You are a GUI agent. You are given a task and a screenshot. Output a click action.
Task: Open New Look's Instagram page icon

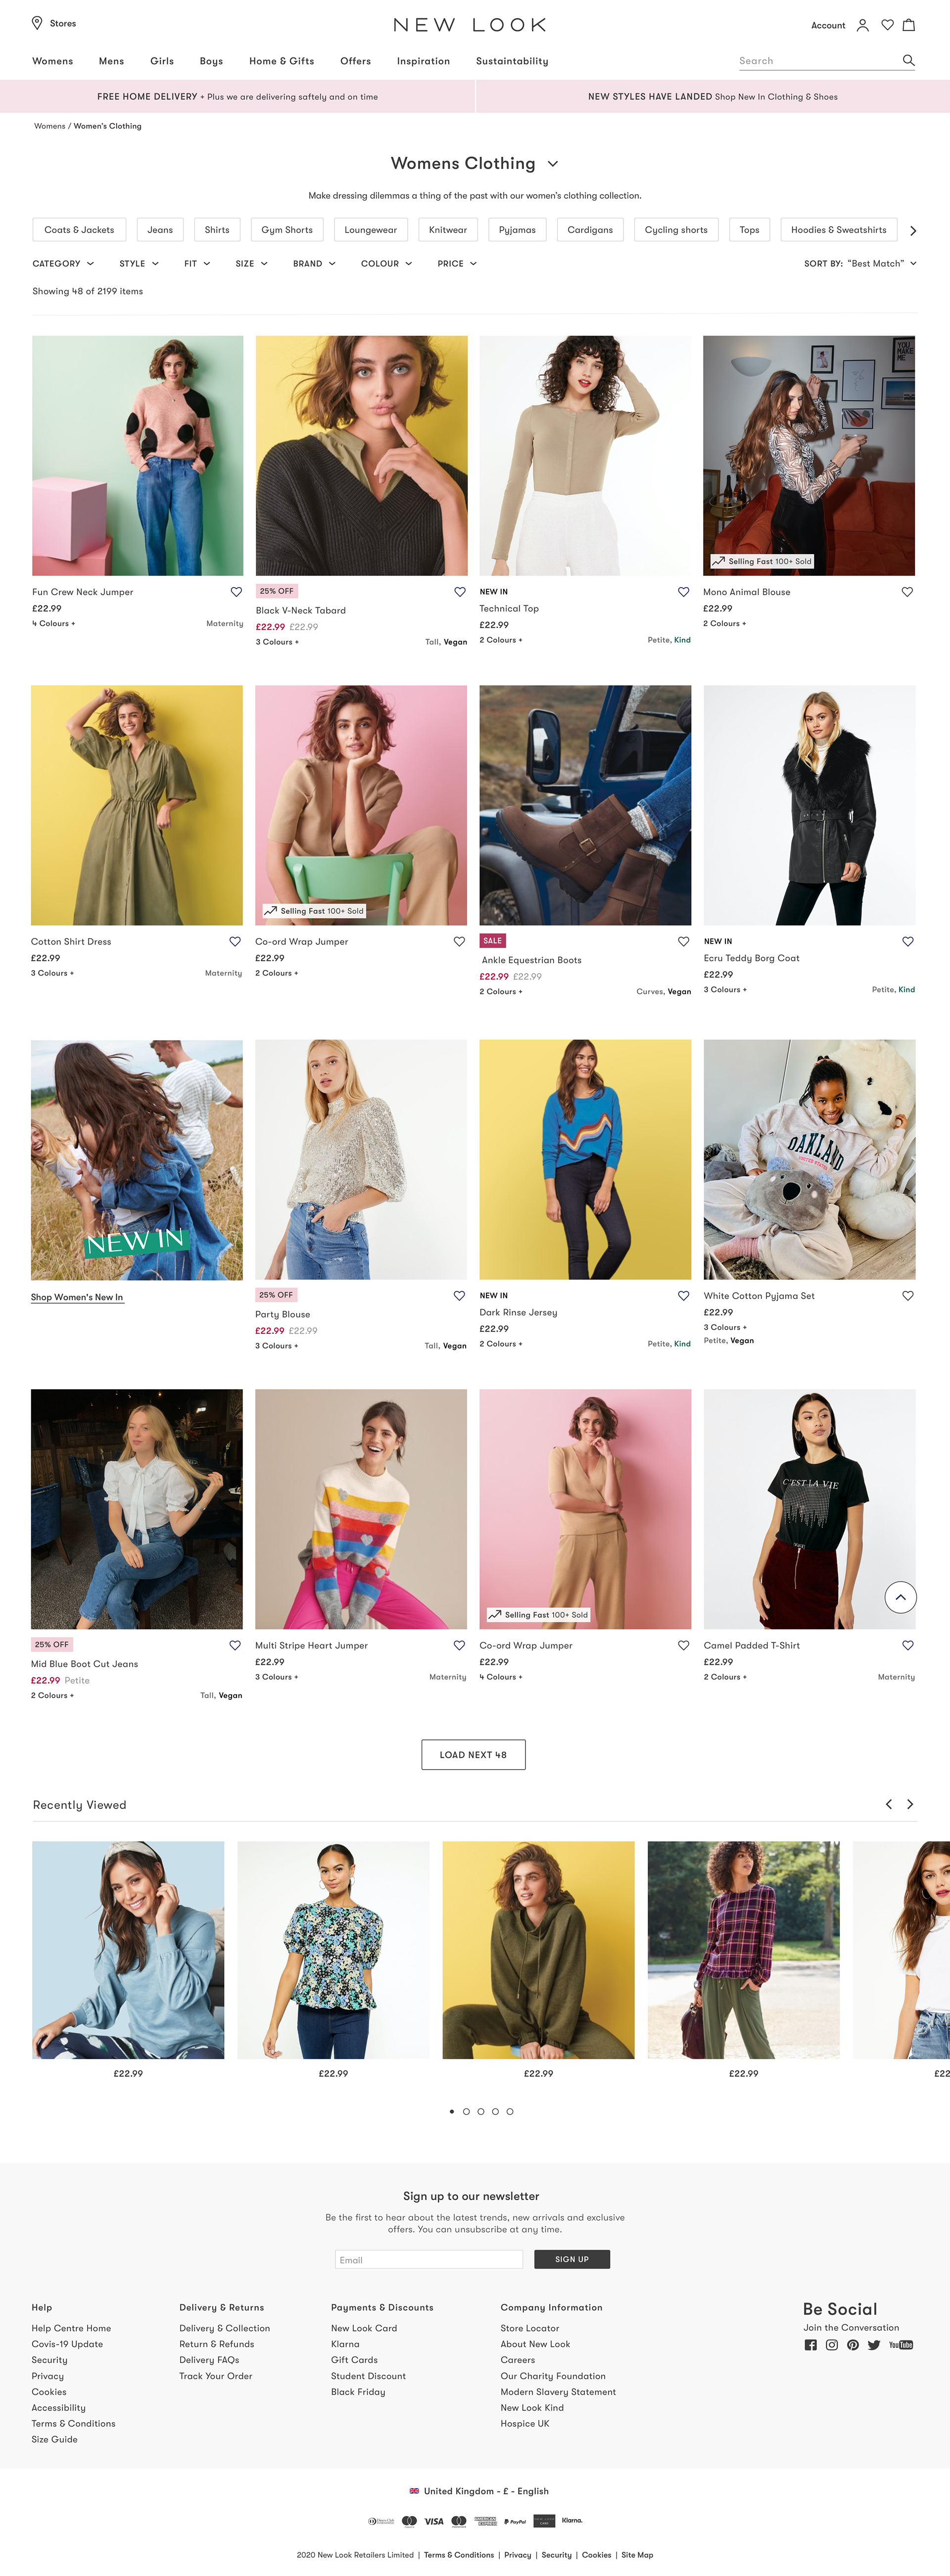[832, 2344]
